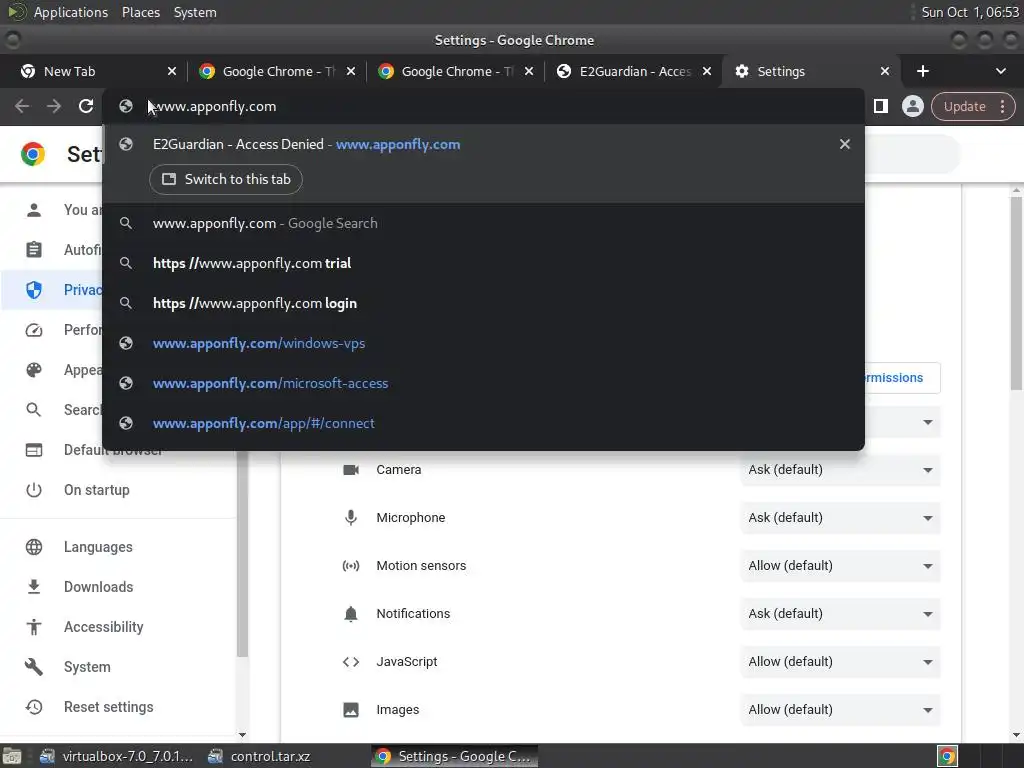Open the Motion sensors permission dropdown

(x=840, y=566)
